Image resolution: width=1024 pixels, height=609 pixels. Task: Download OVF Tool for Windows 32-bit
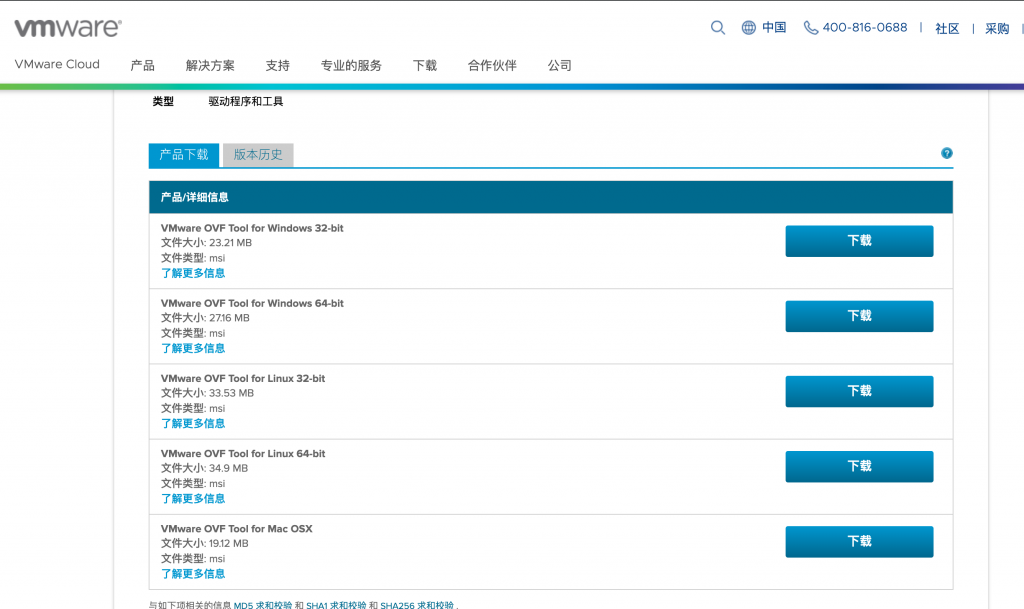click(859, 241)
